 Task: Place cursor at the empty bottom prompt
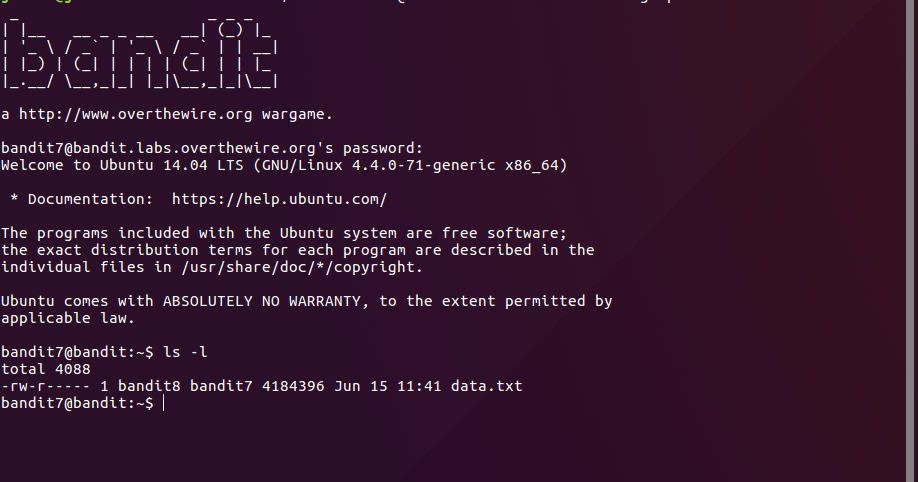point(164,403)
